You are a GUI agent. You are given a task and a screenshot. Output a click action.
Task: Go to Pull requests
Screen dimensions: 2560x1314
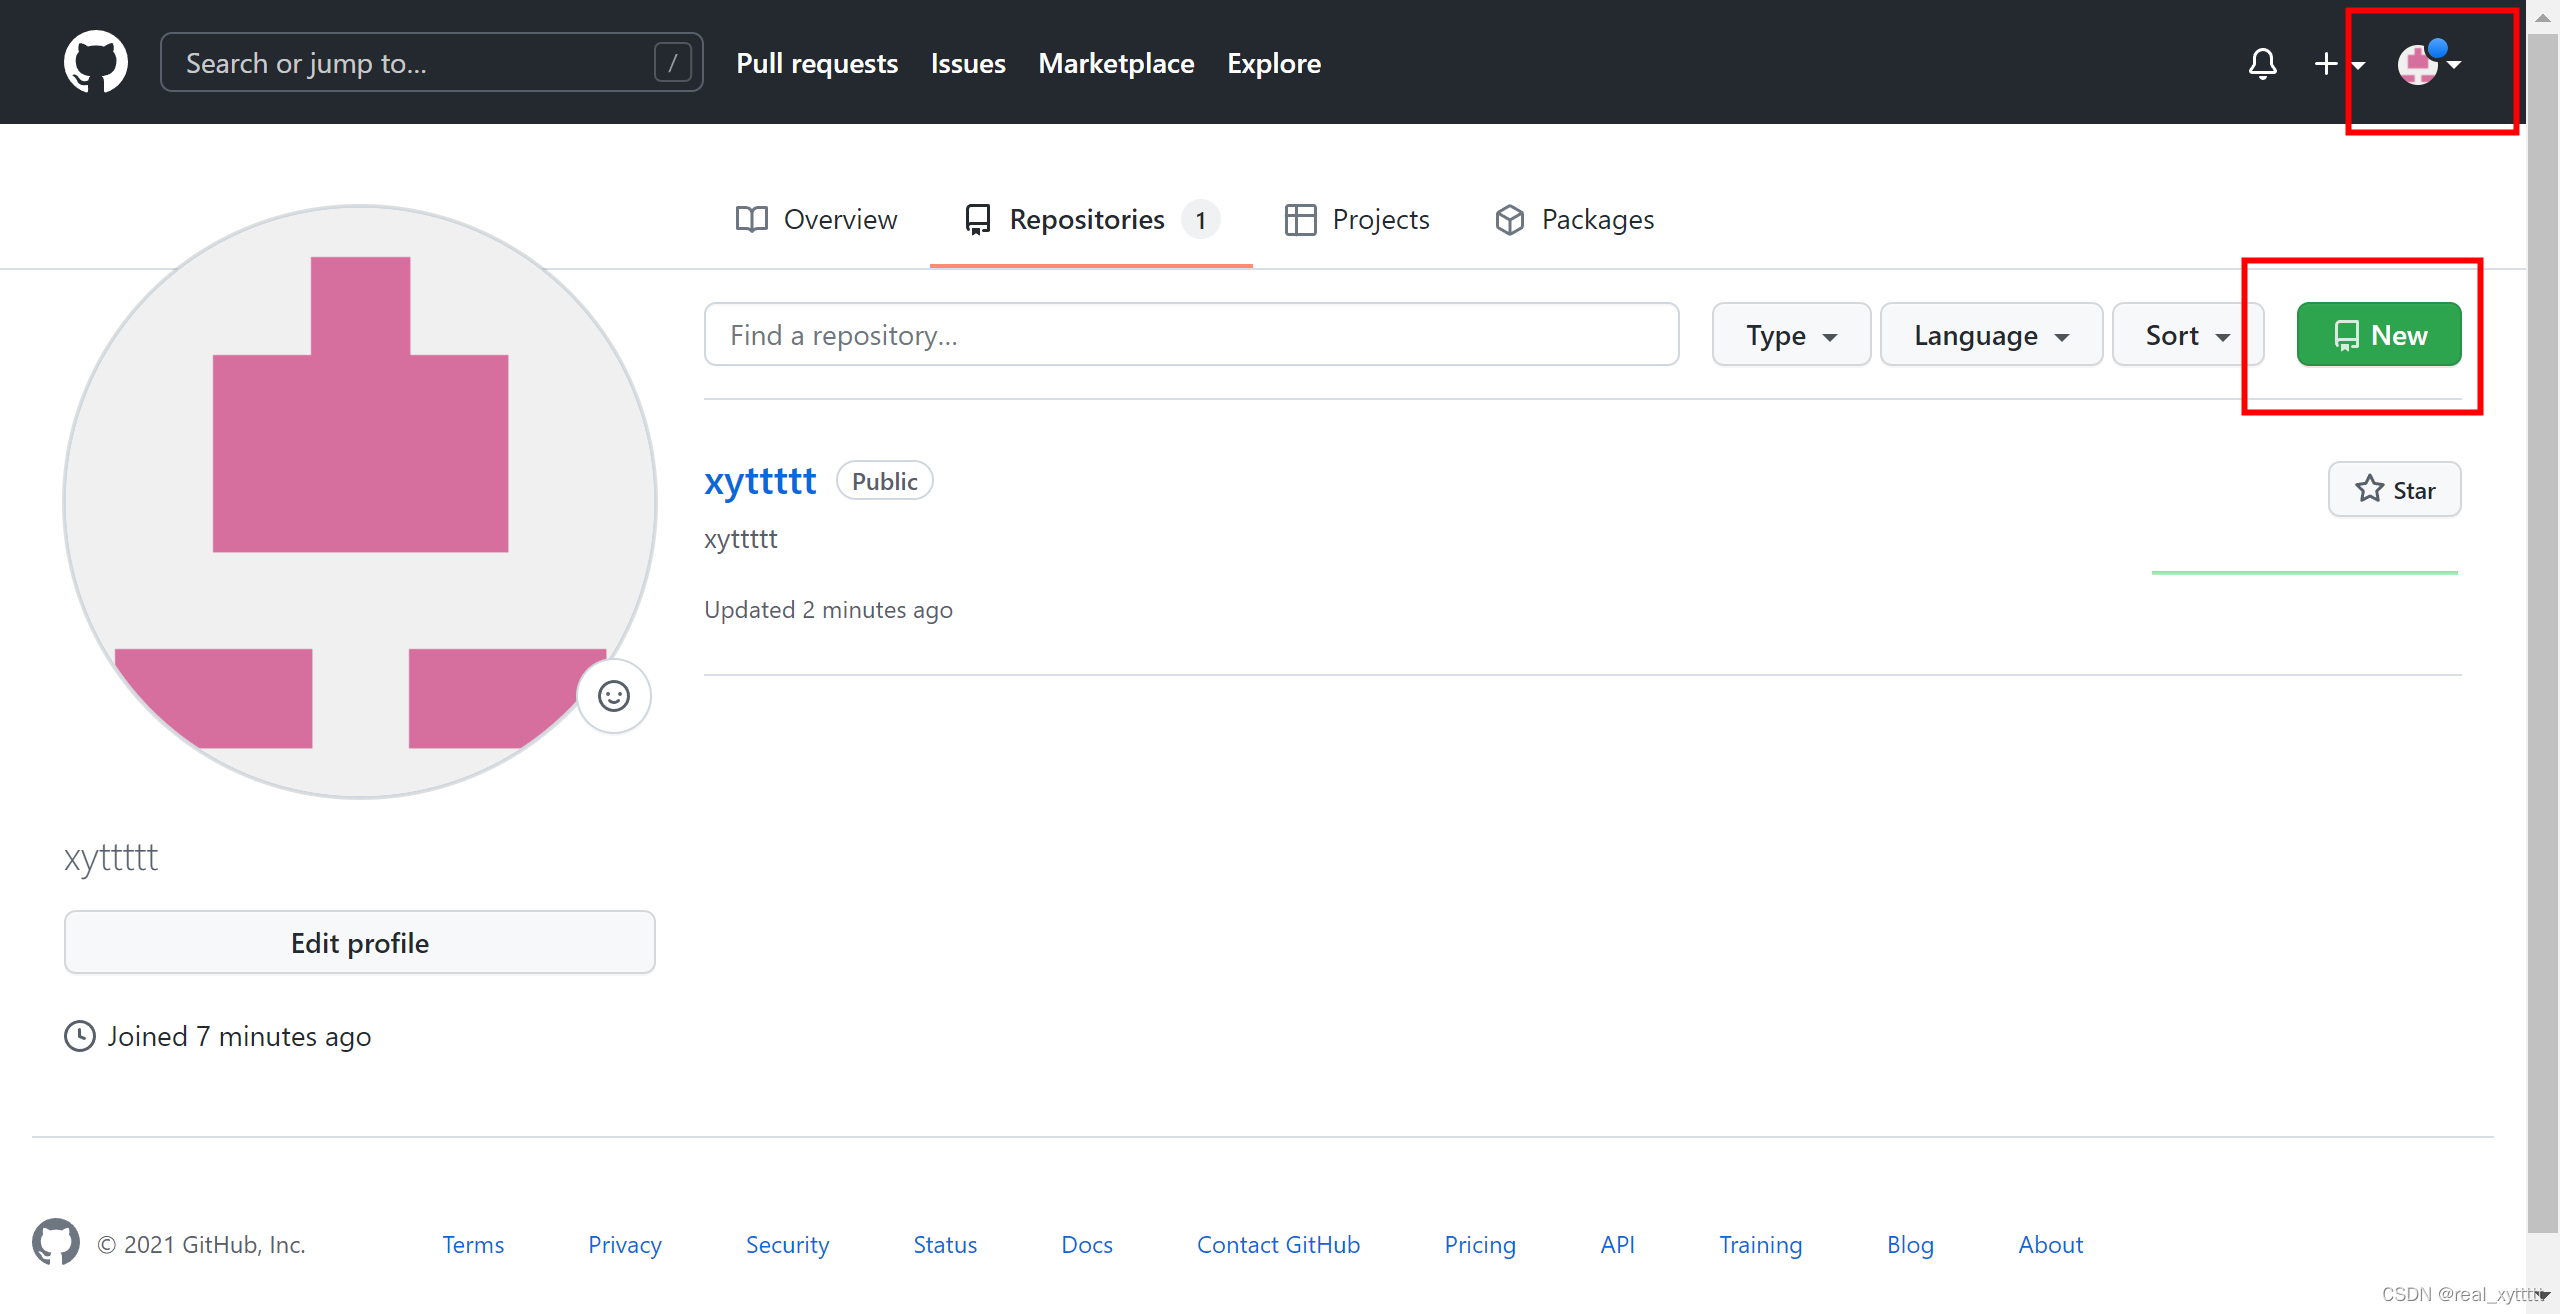click(x=817, y=63)
